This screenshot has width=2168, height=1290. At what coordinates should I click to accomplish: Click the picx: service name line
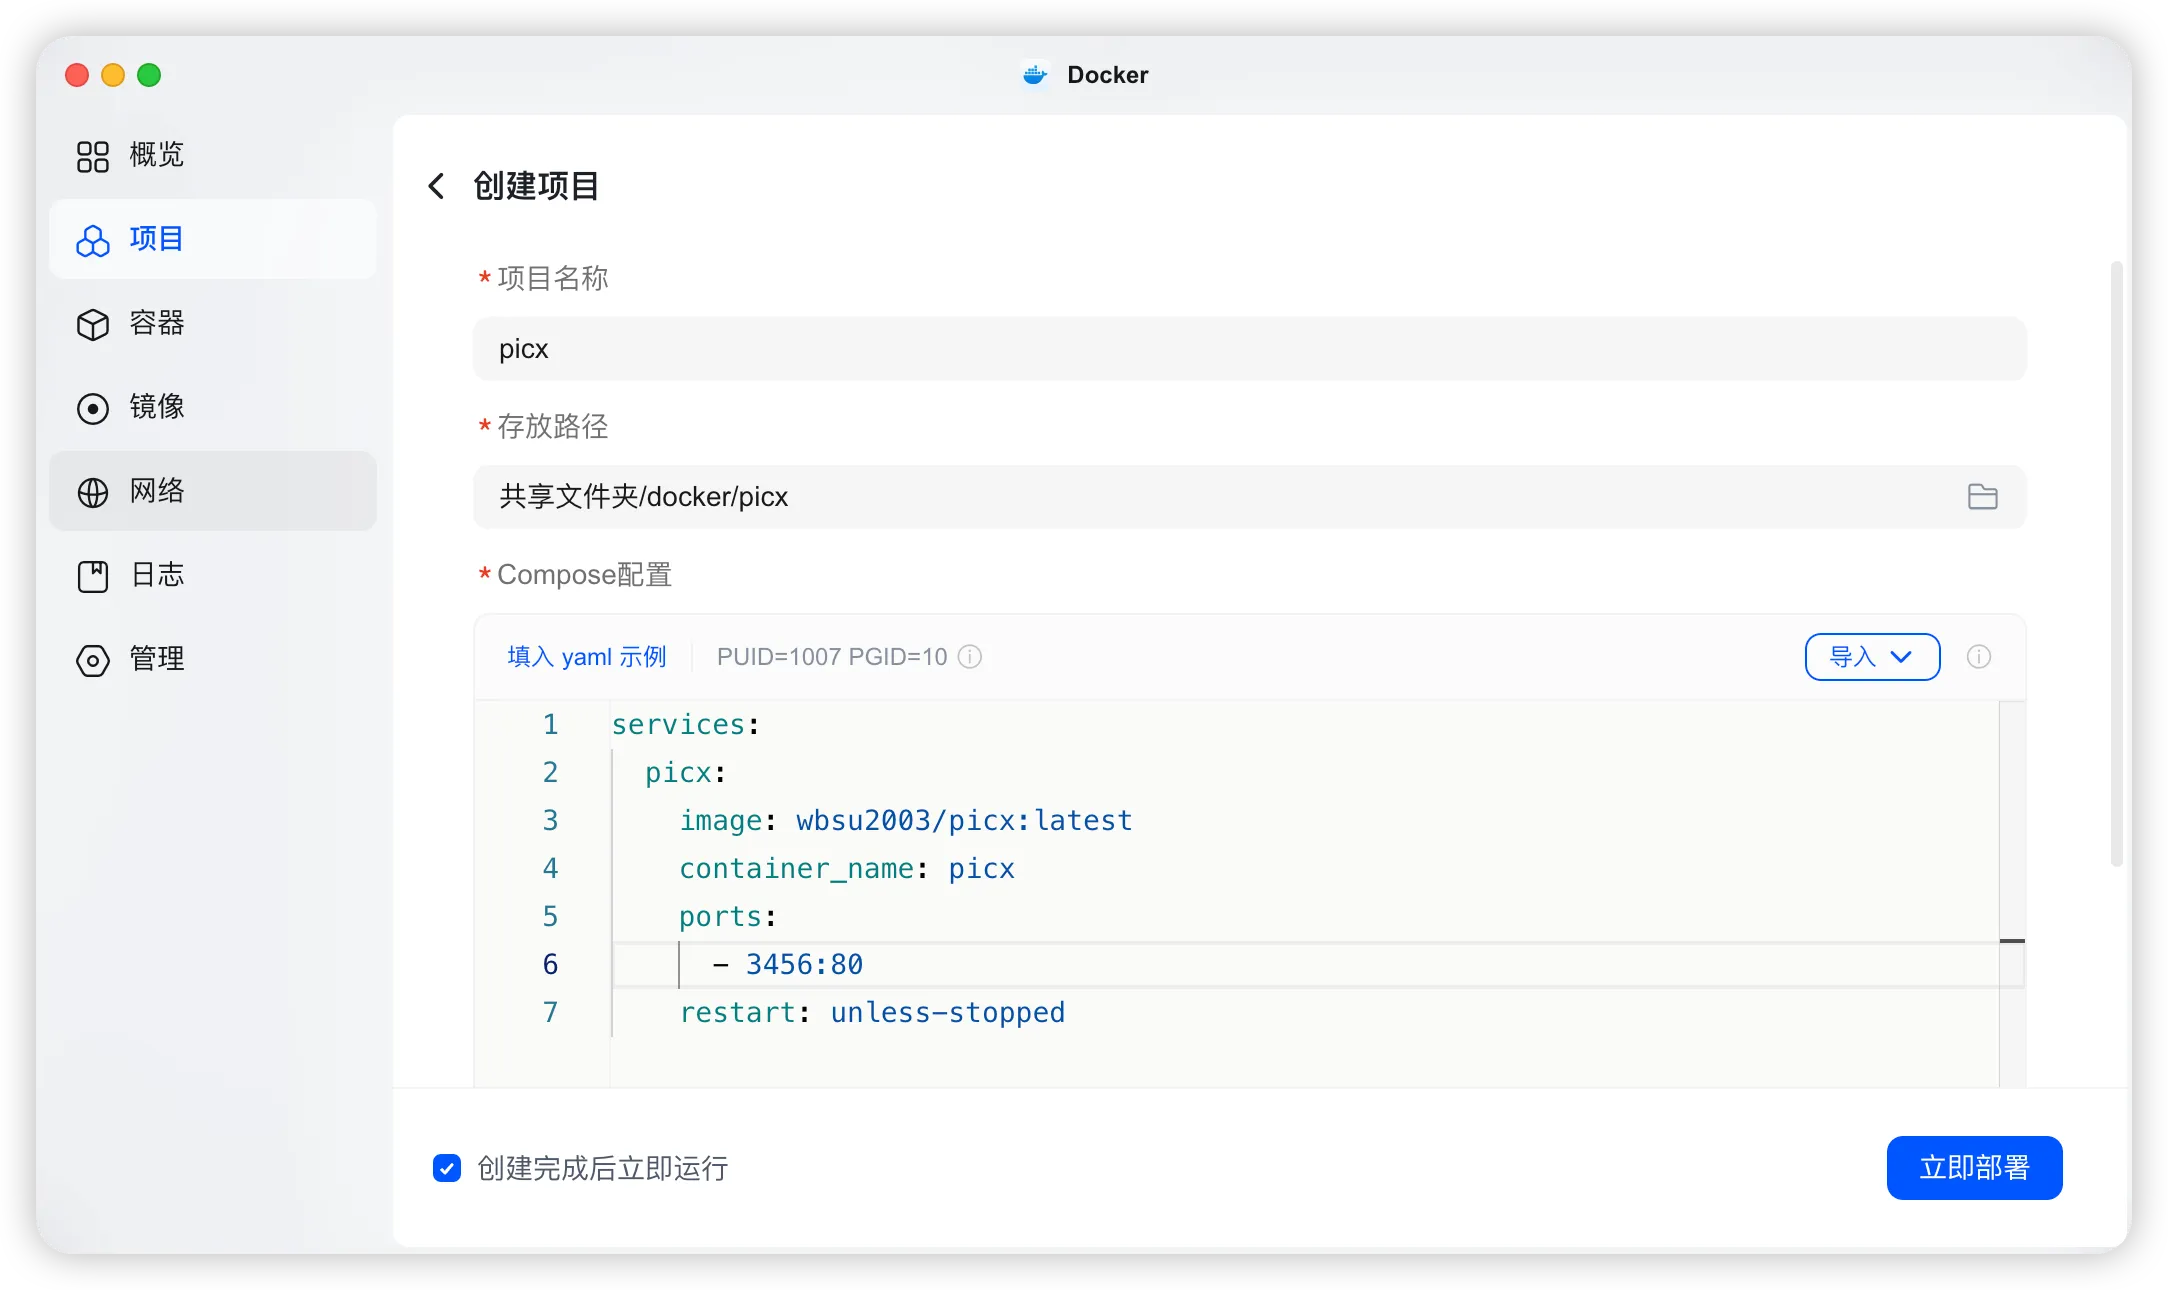tap(686, 773)
